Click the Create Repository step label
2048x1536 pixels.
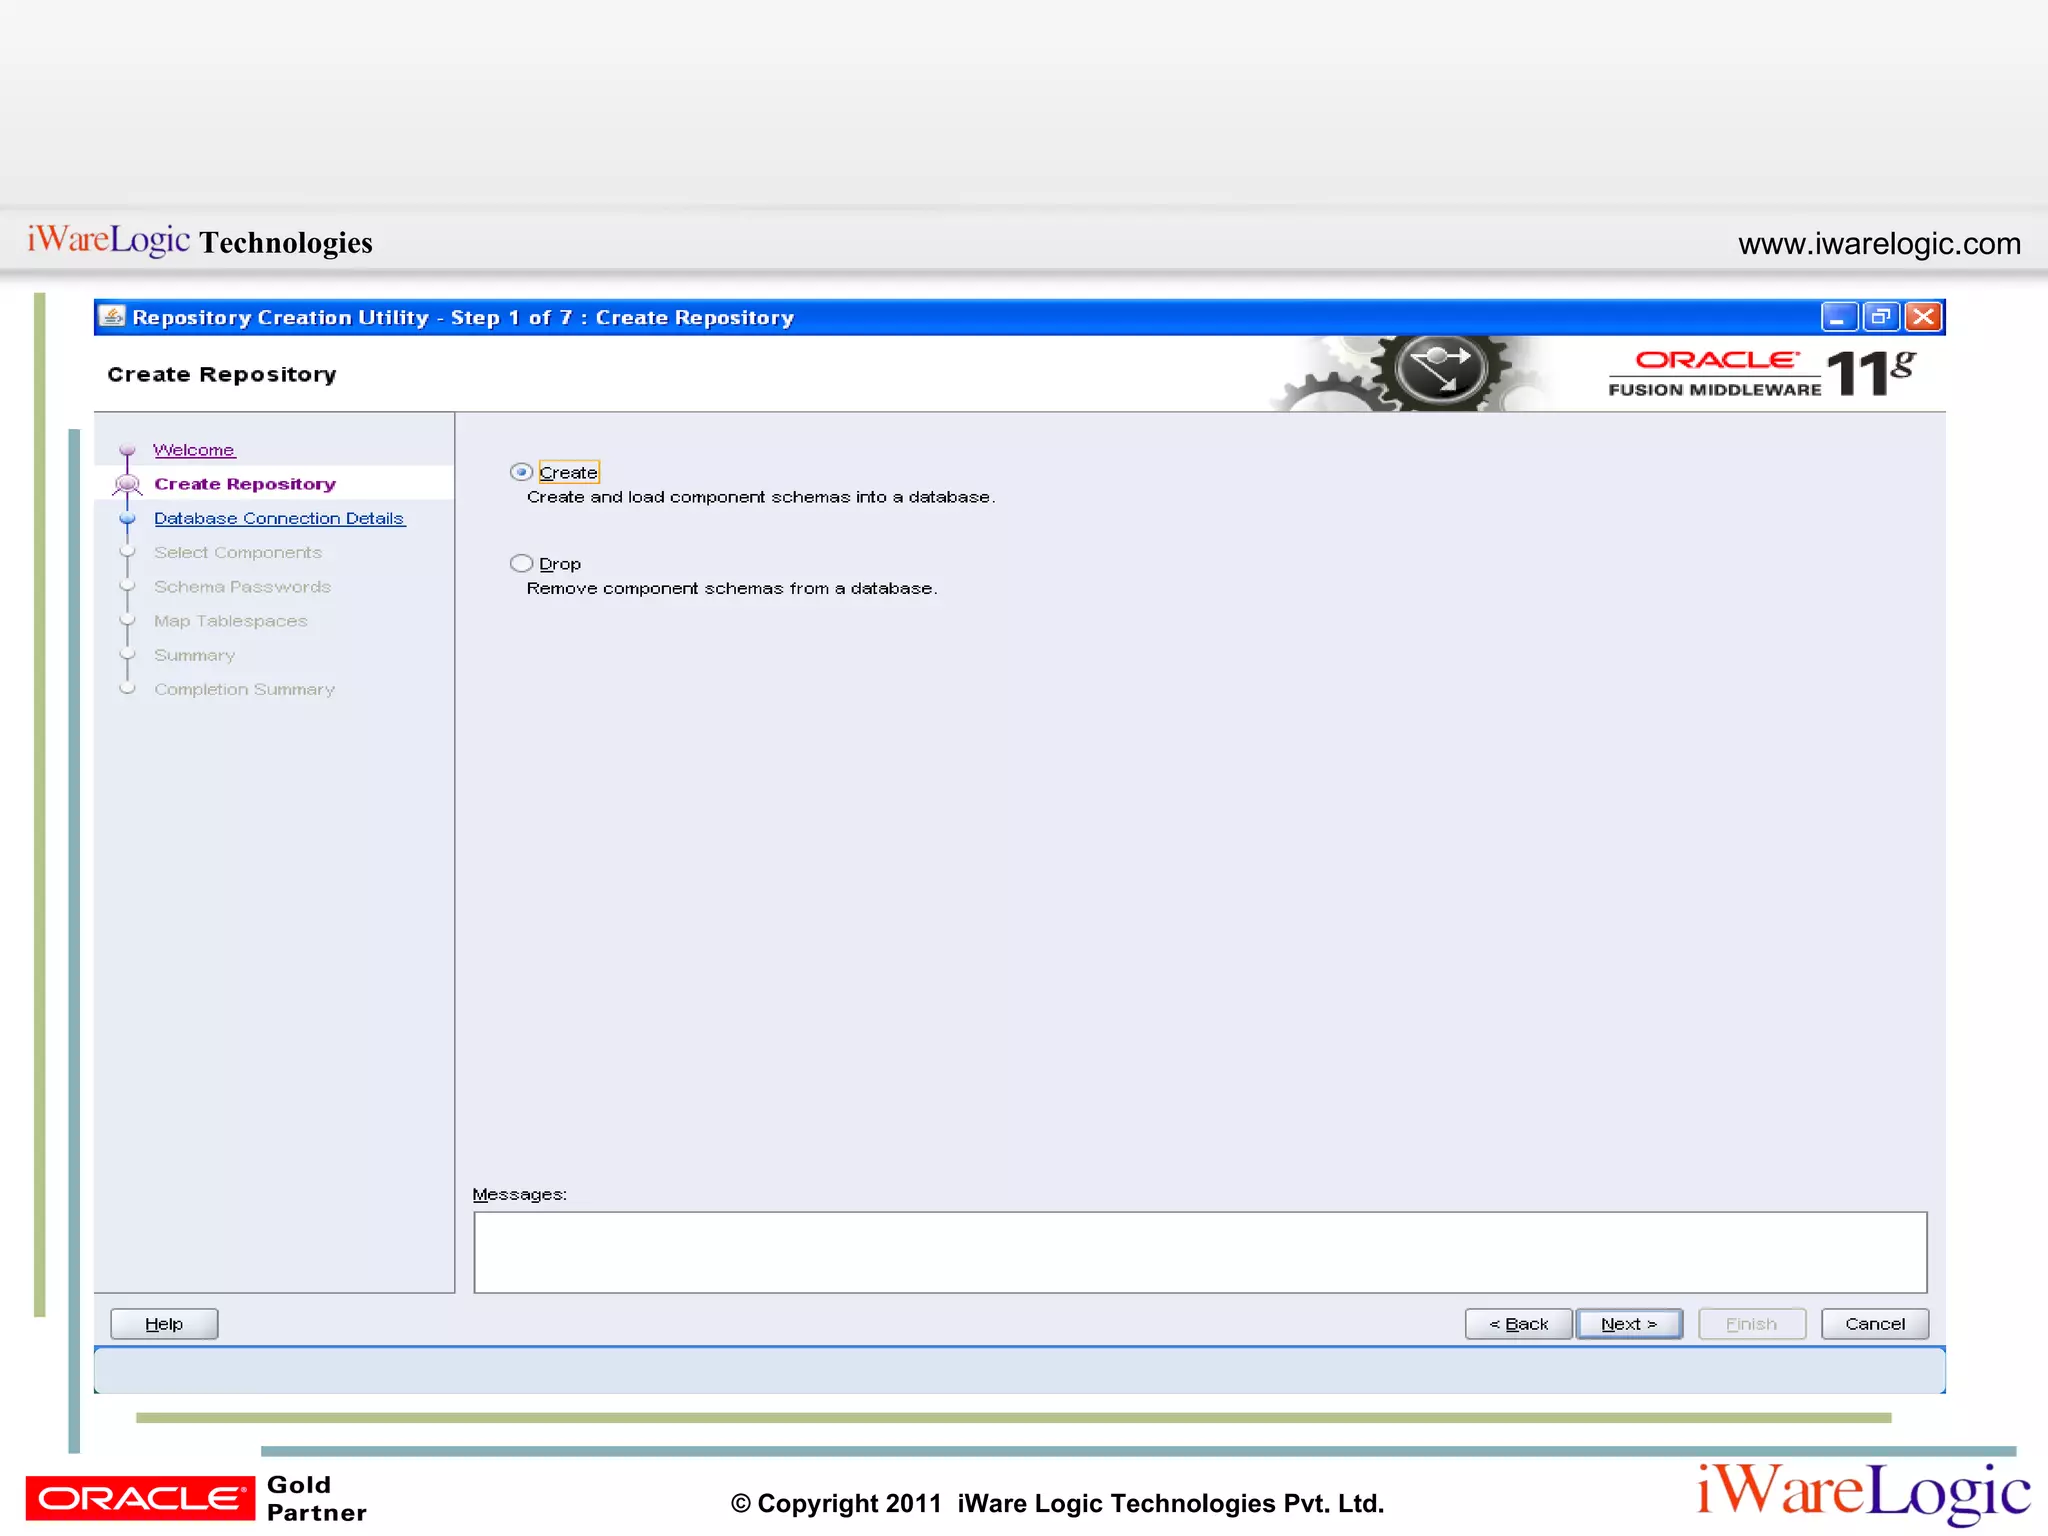(x=245, y=484)
